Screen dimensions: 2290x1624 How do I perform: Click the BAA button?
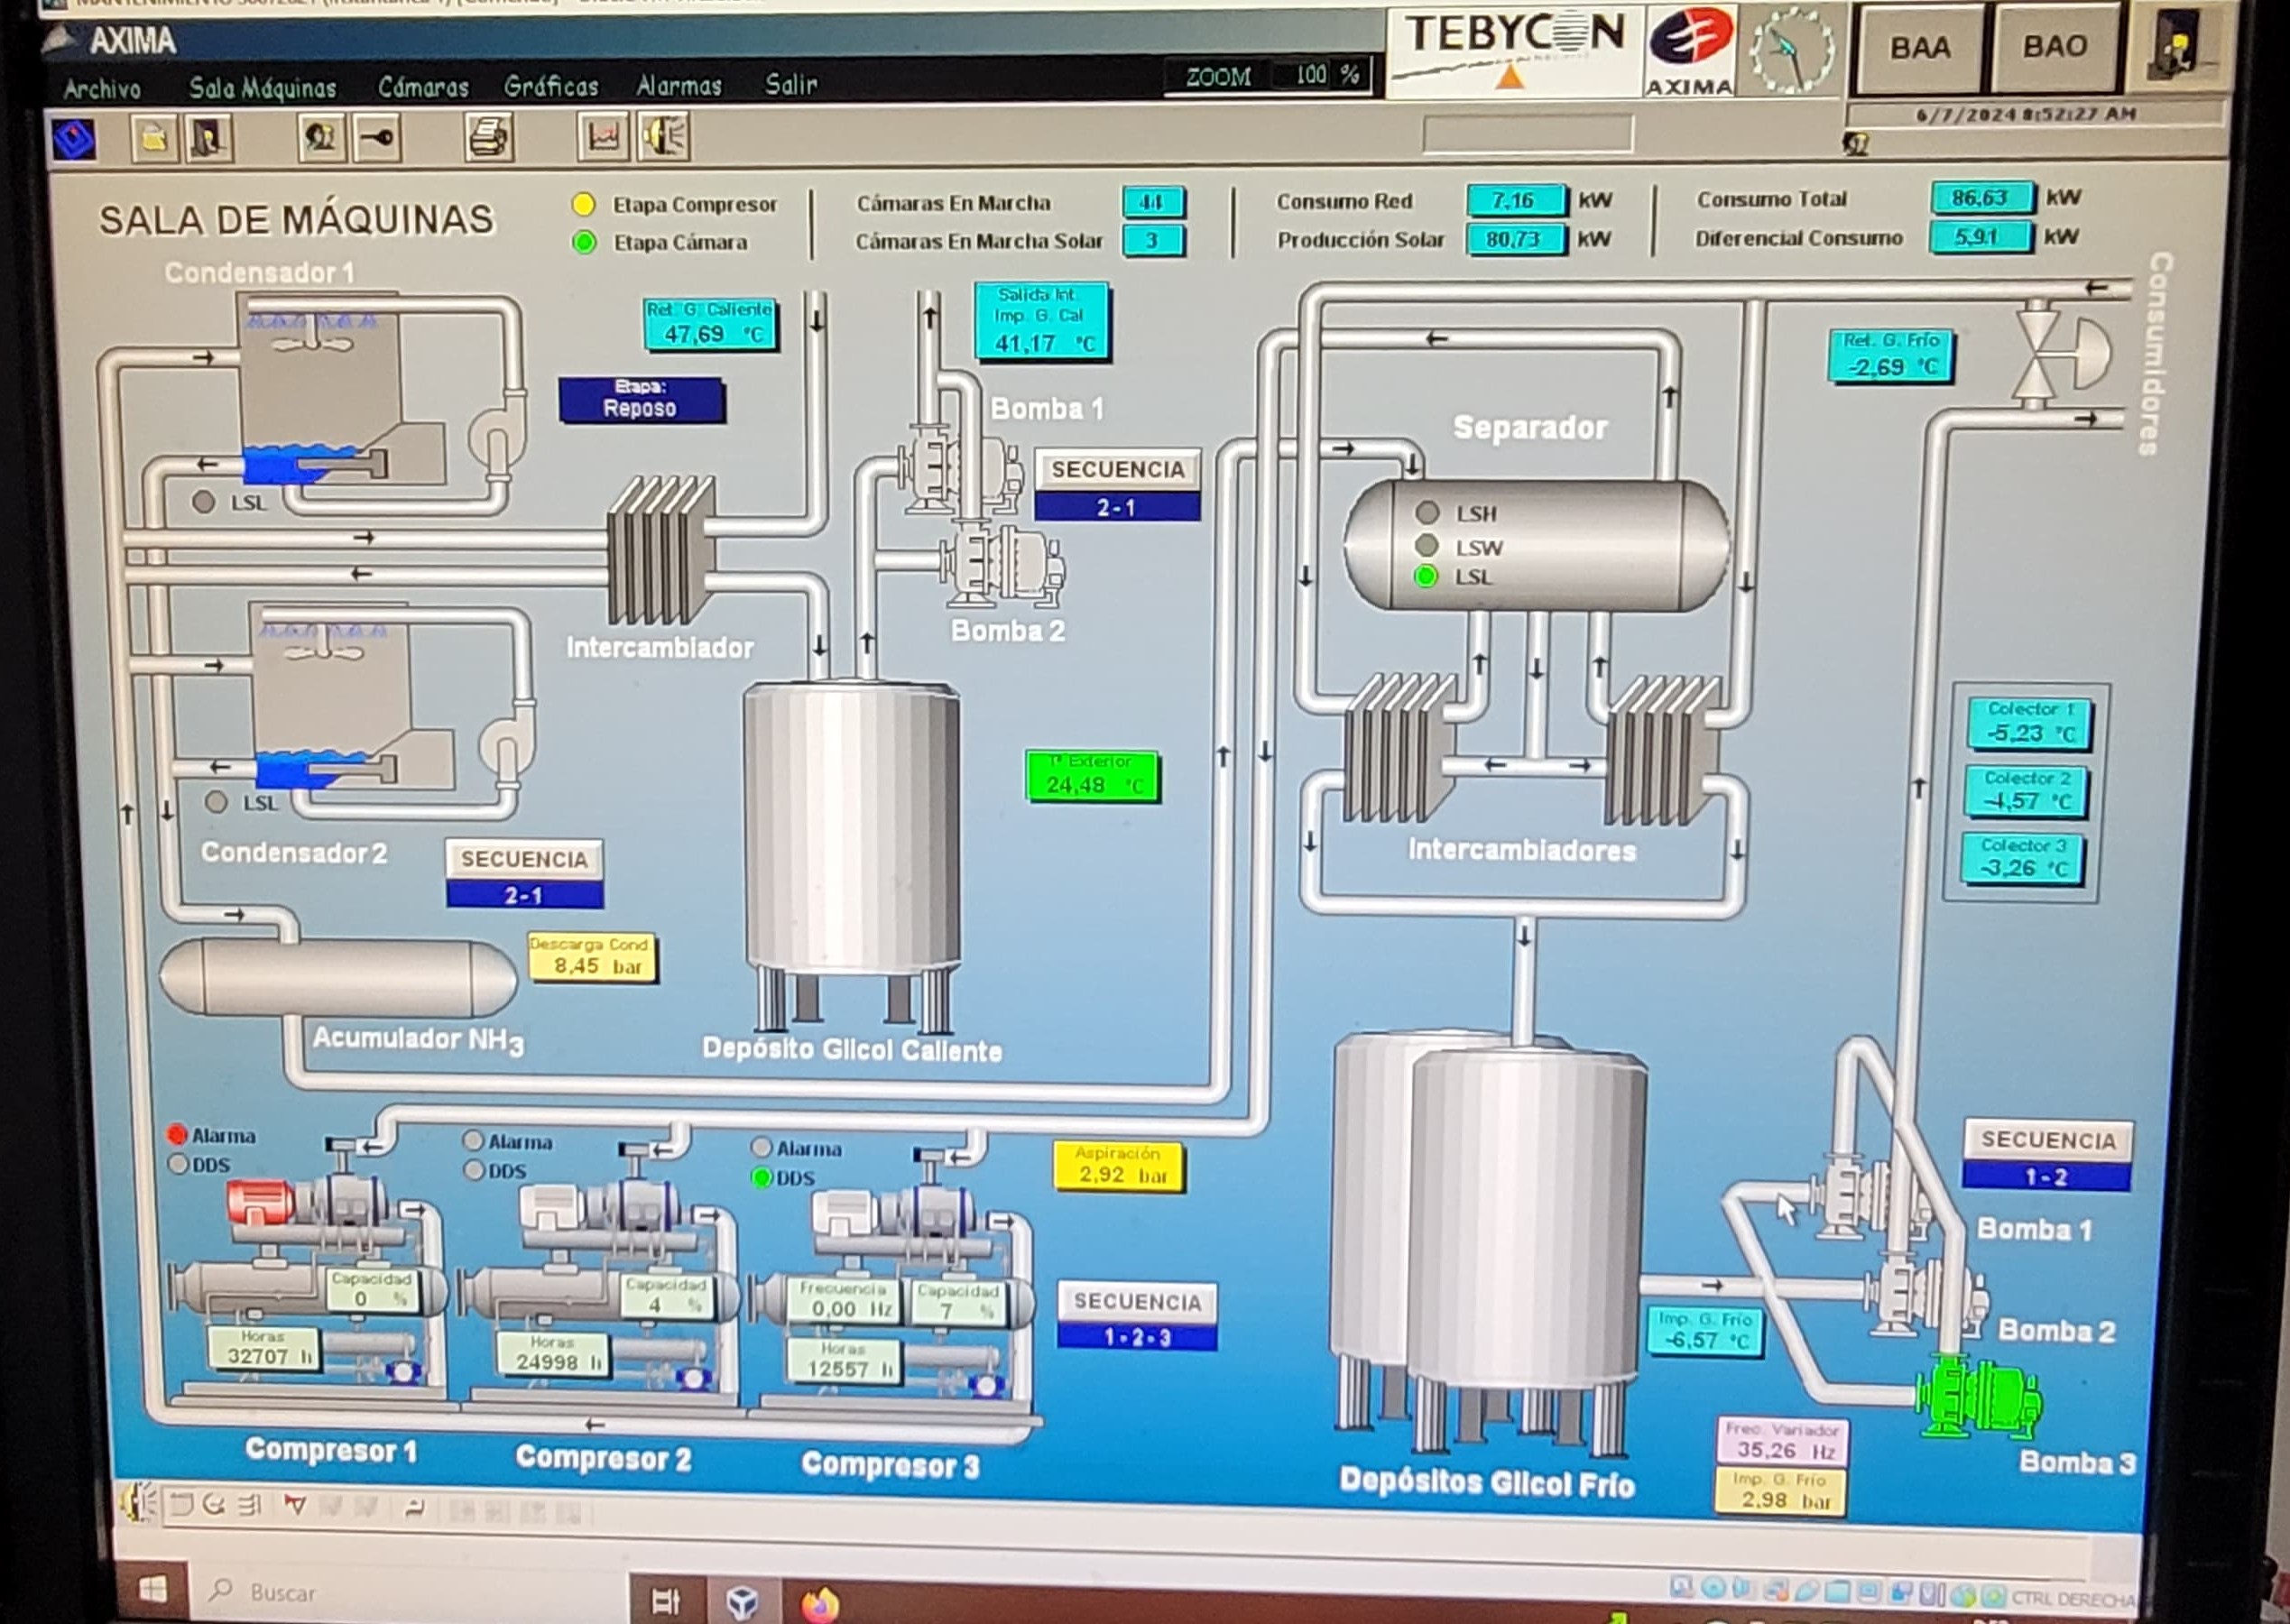(1919, 47)
